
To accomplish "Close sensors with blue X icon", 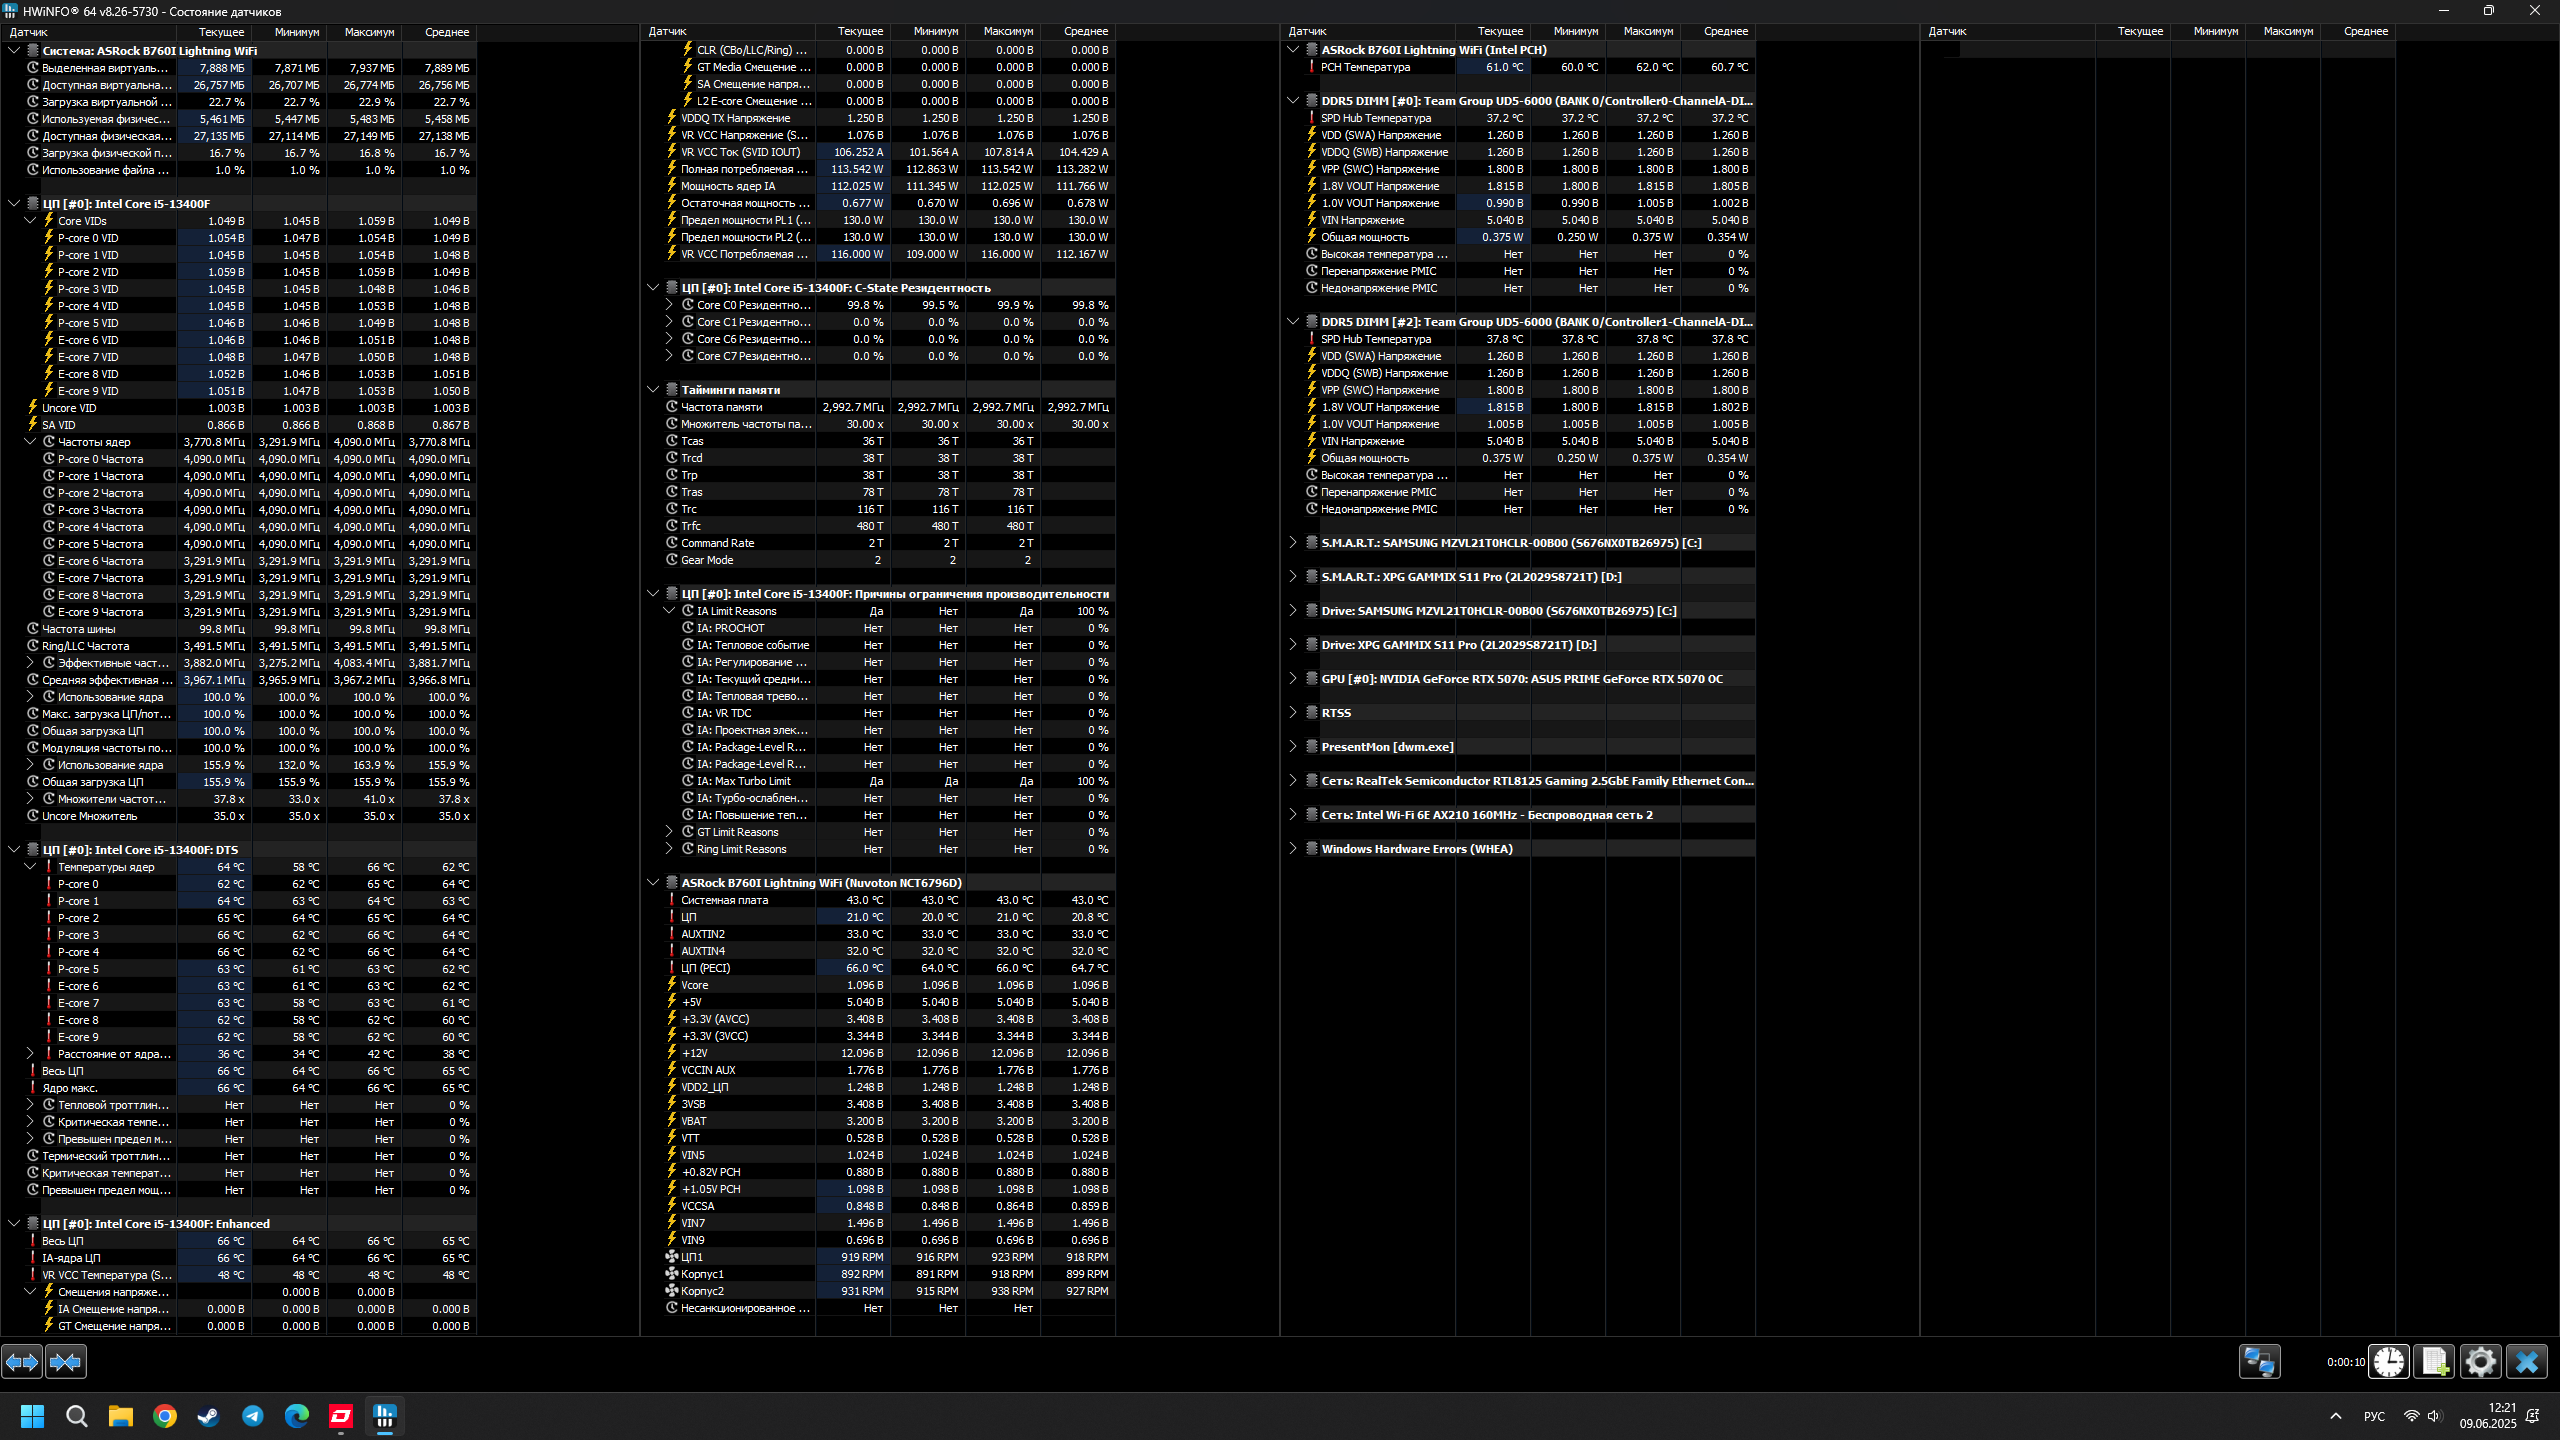I will click(2526, 1361).
